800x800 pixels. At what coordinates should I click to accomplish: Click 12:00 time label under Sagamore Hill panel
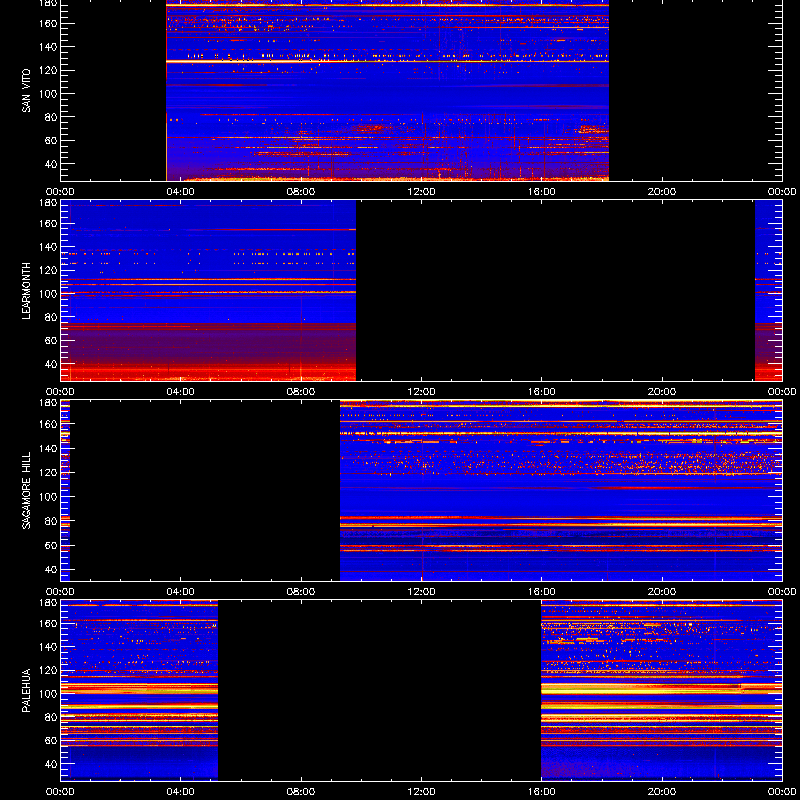click(x=421, y=592)
